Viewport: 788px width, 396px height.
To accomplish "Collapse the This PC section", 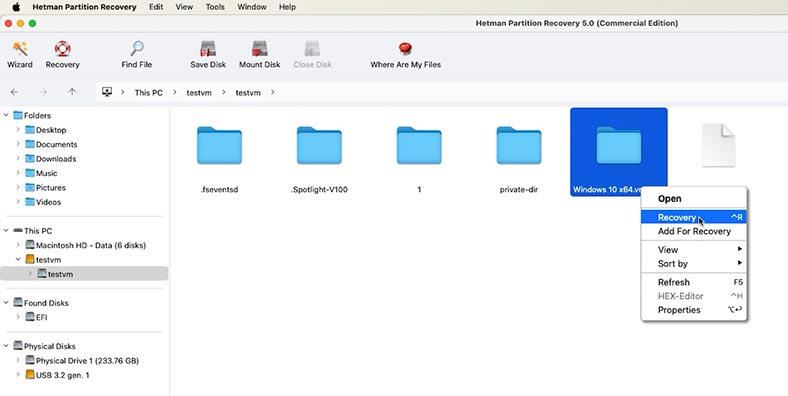I will coord(6,231).
